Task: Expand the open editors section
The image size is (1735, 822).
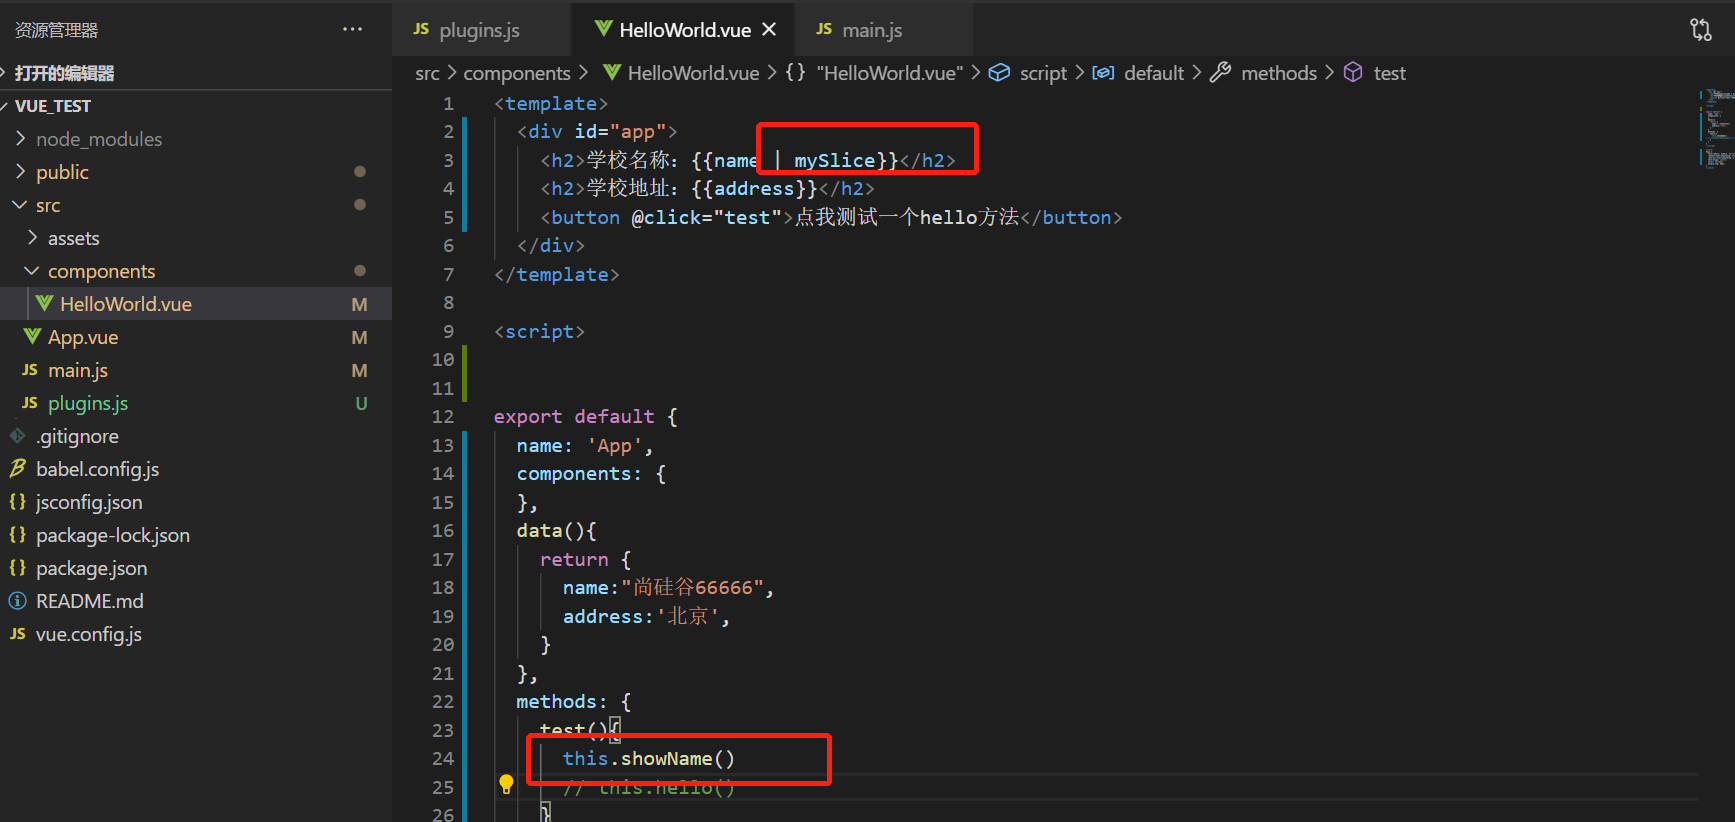Action: (196, 73)
